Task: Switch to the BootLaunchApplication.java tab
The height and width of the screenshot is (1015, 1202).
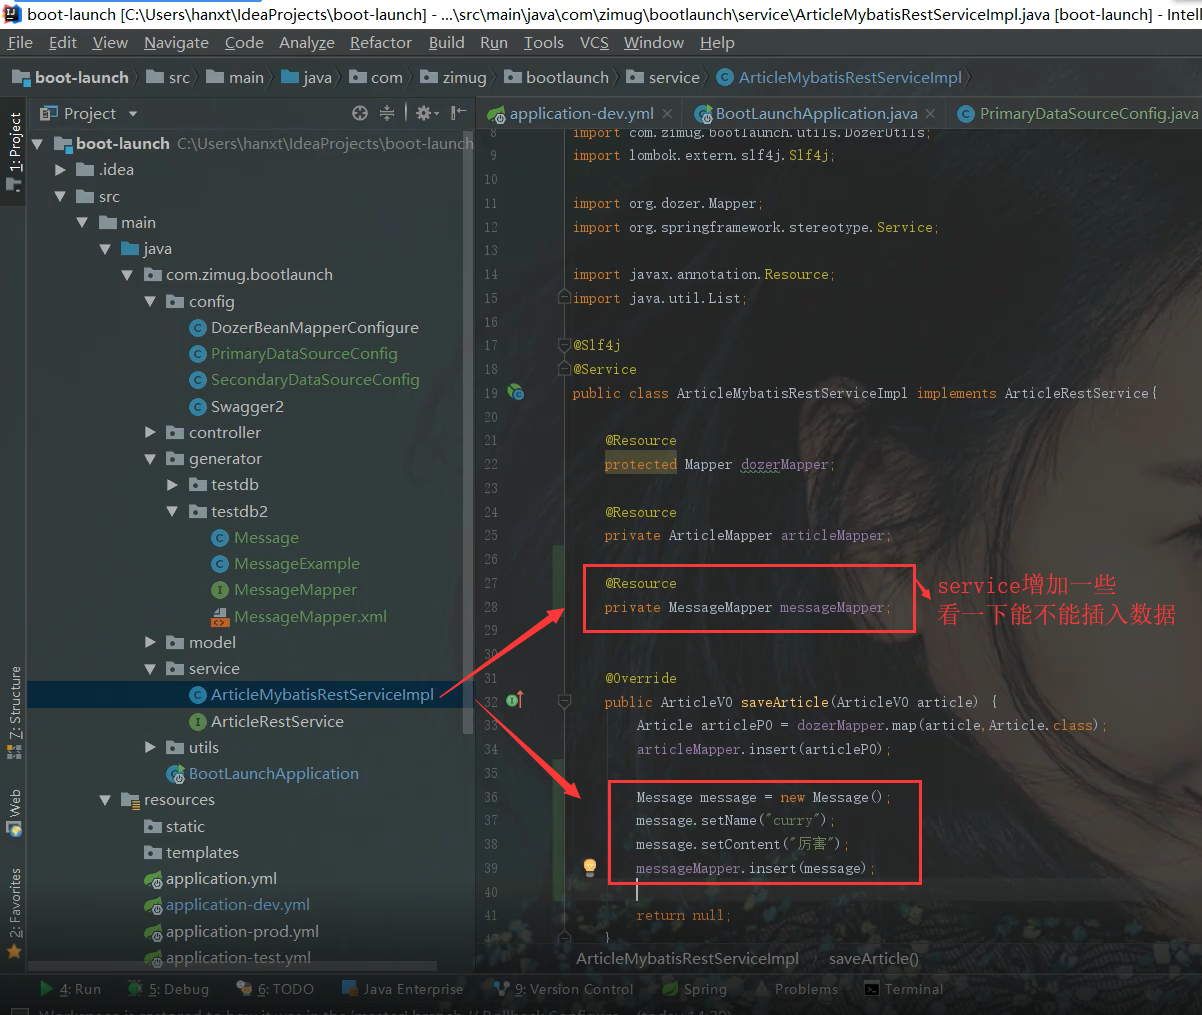Action: coord(816,113)
